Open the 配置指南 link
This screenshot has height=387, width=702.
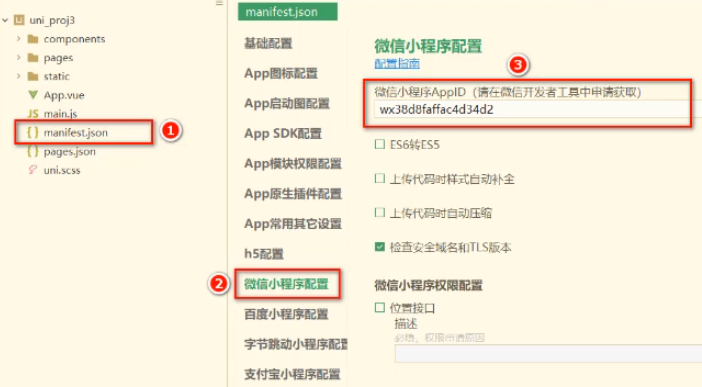(x=397, y=64)
